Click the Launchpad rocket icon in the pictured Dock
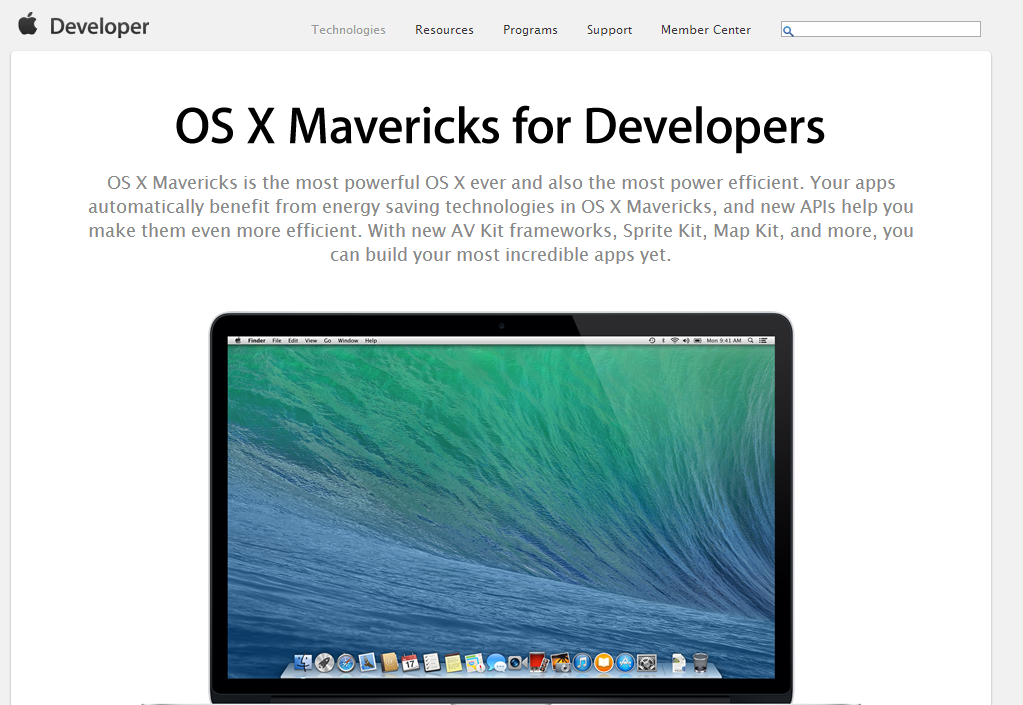1023x705 pixels. pyautogui.click(x=324, y=663)
